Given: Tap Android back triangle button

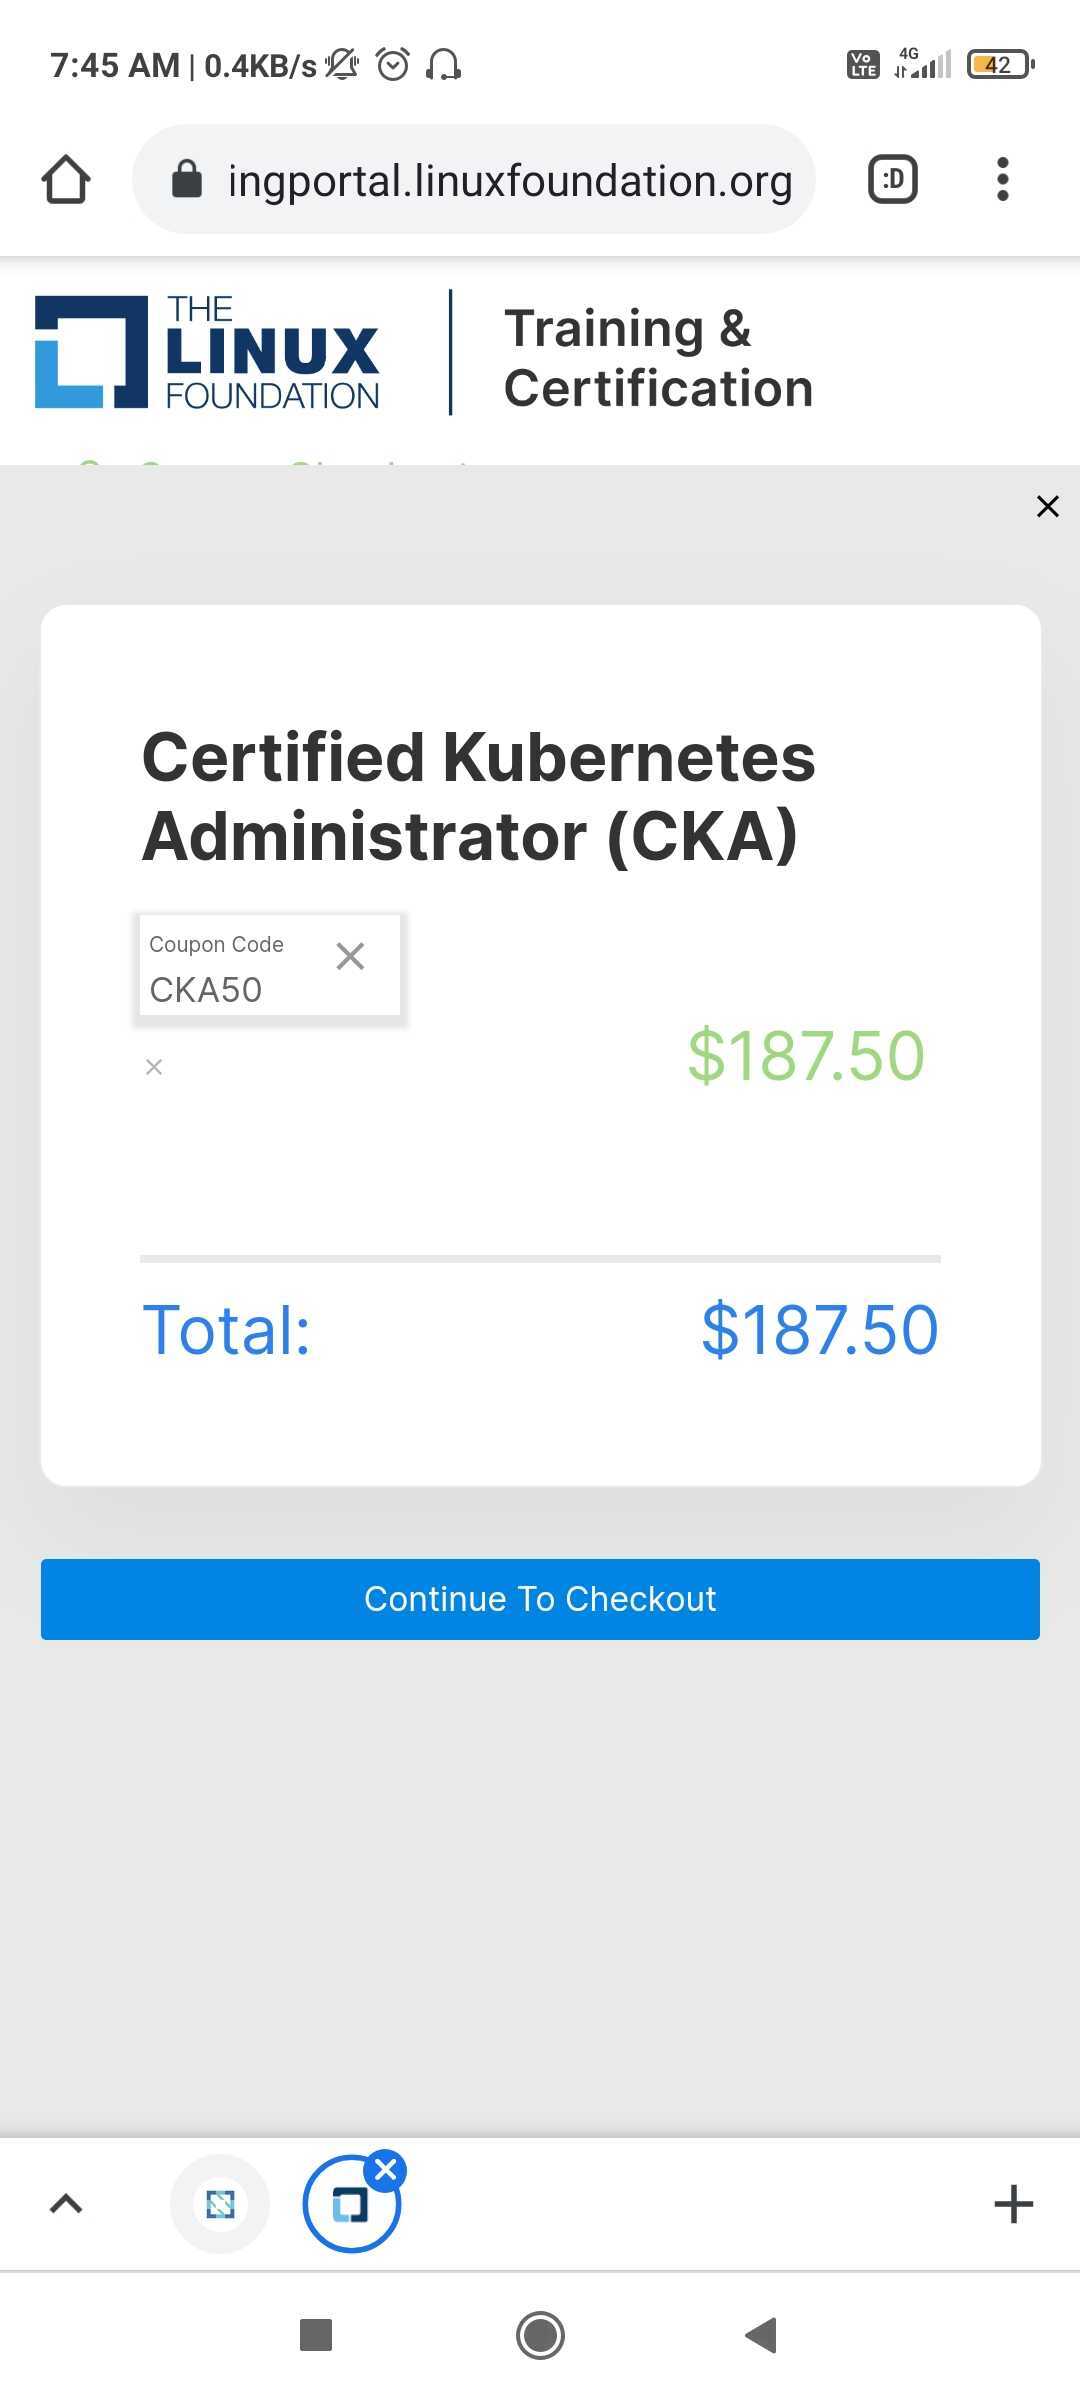Looking at the screenshot, I should 762,2335.
